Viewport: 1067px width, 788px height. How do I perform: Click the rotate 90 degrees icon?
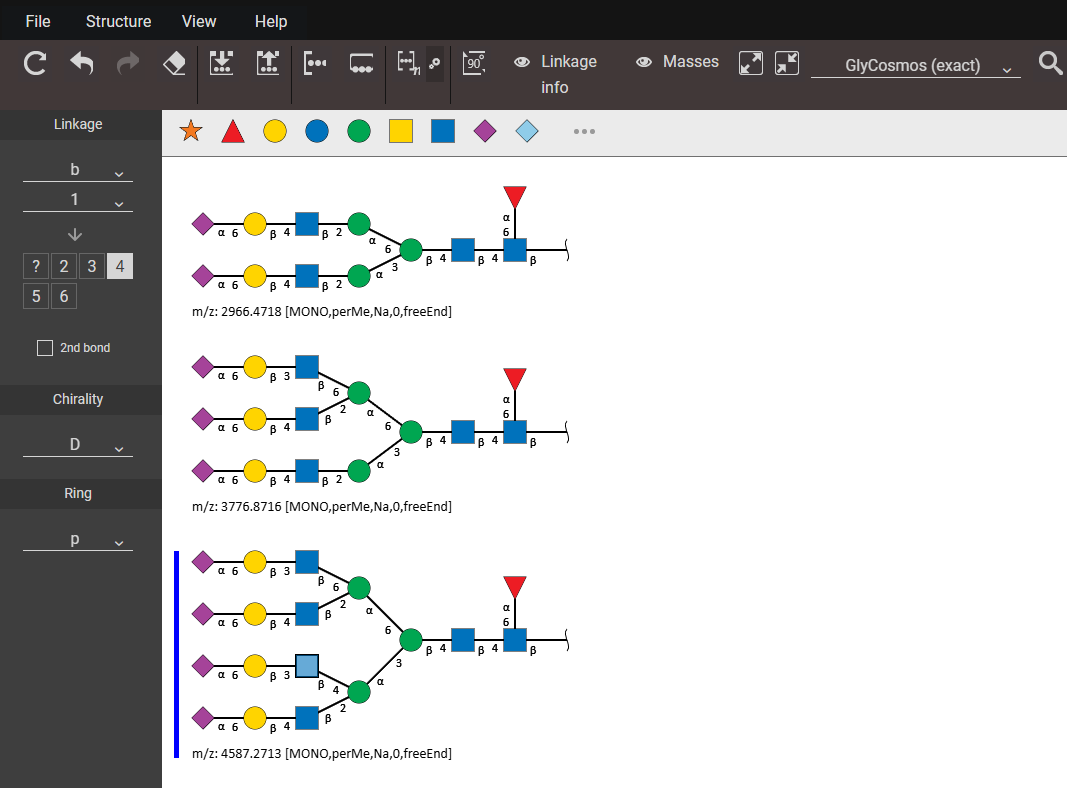(x=474, y=63)
